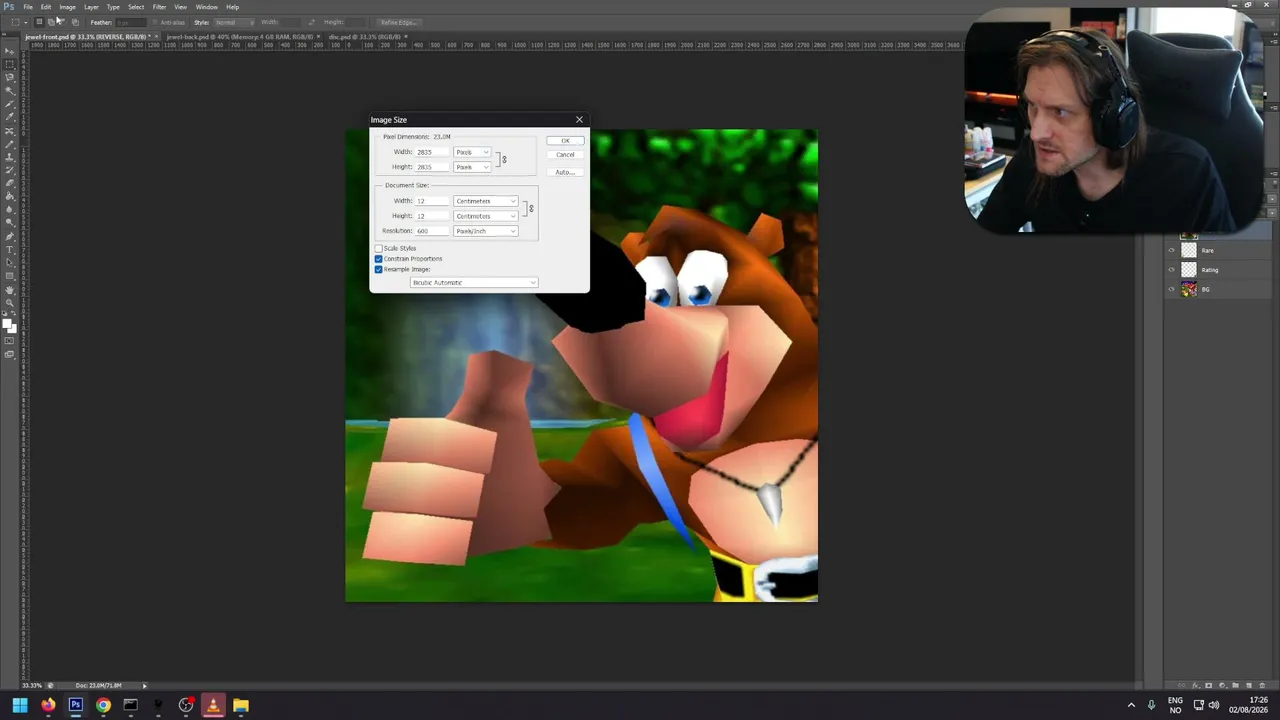Uncheck Constrain Proportions
The image size is (1280, 720).
coord(379,259)
